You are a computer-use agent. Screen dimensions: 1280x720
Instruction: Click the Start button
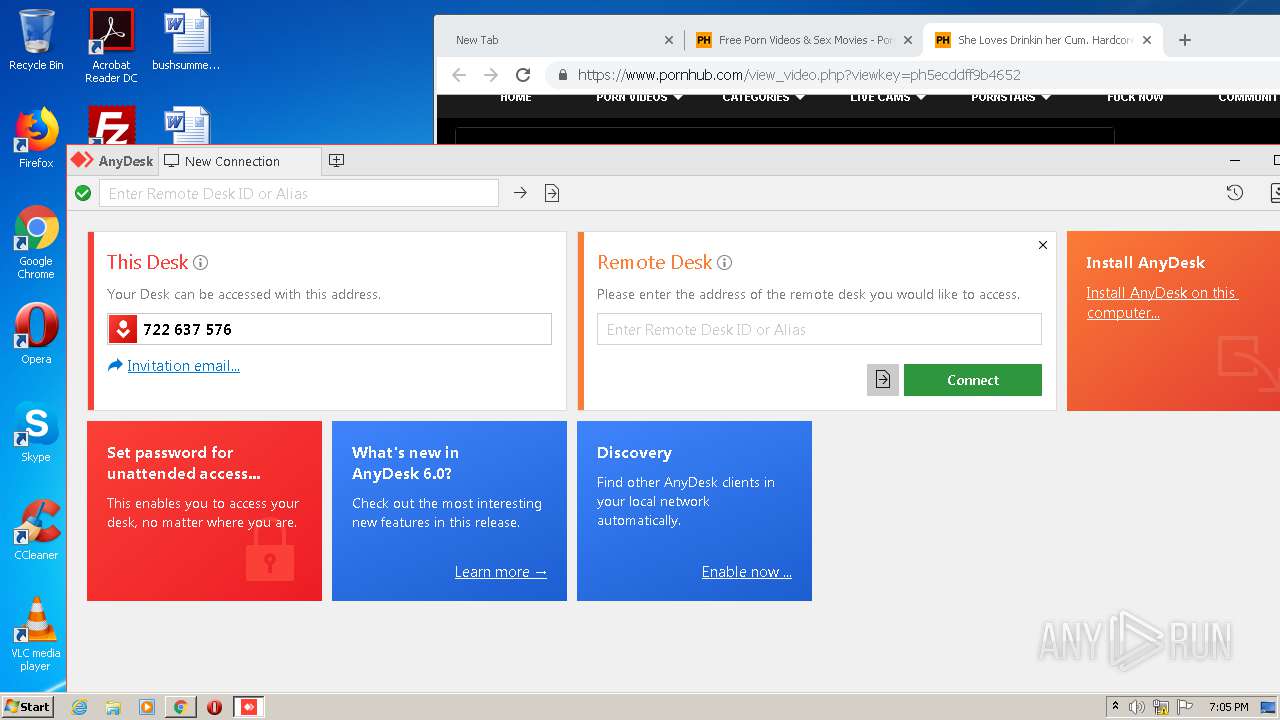pyautogui.click(x=27, y=706)
